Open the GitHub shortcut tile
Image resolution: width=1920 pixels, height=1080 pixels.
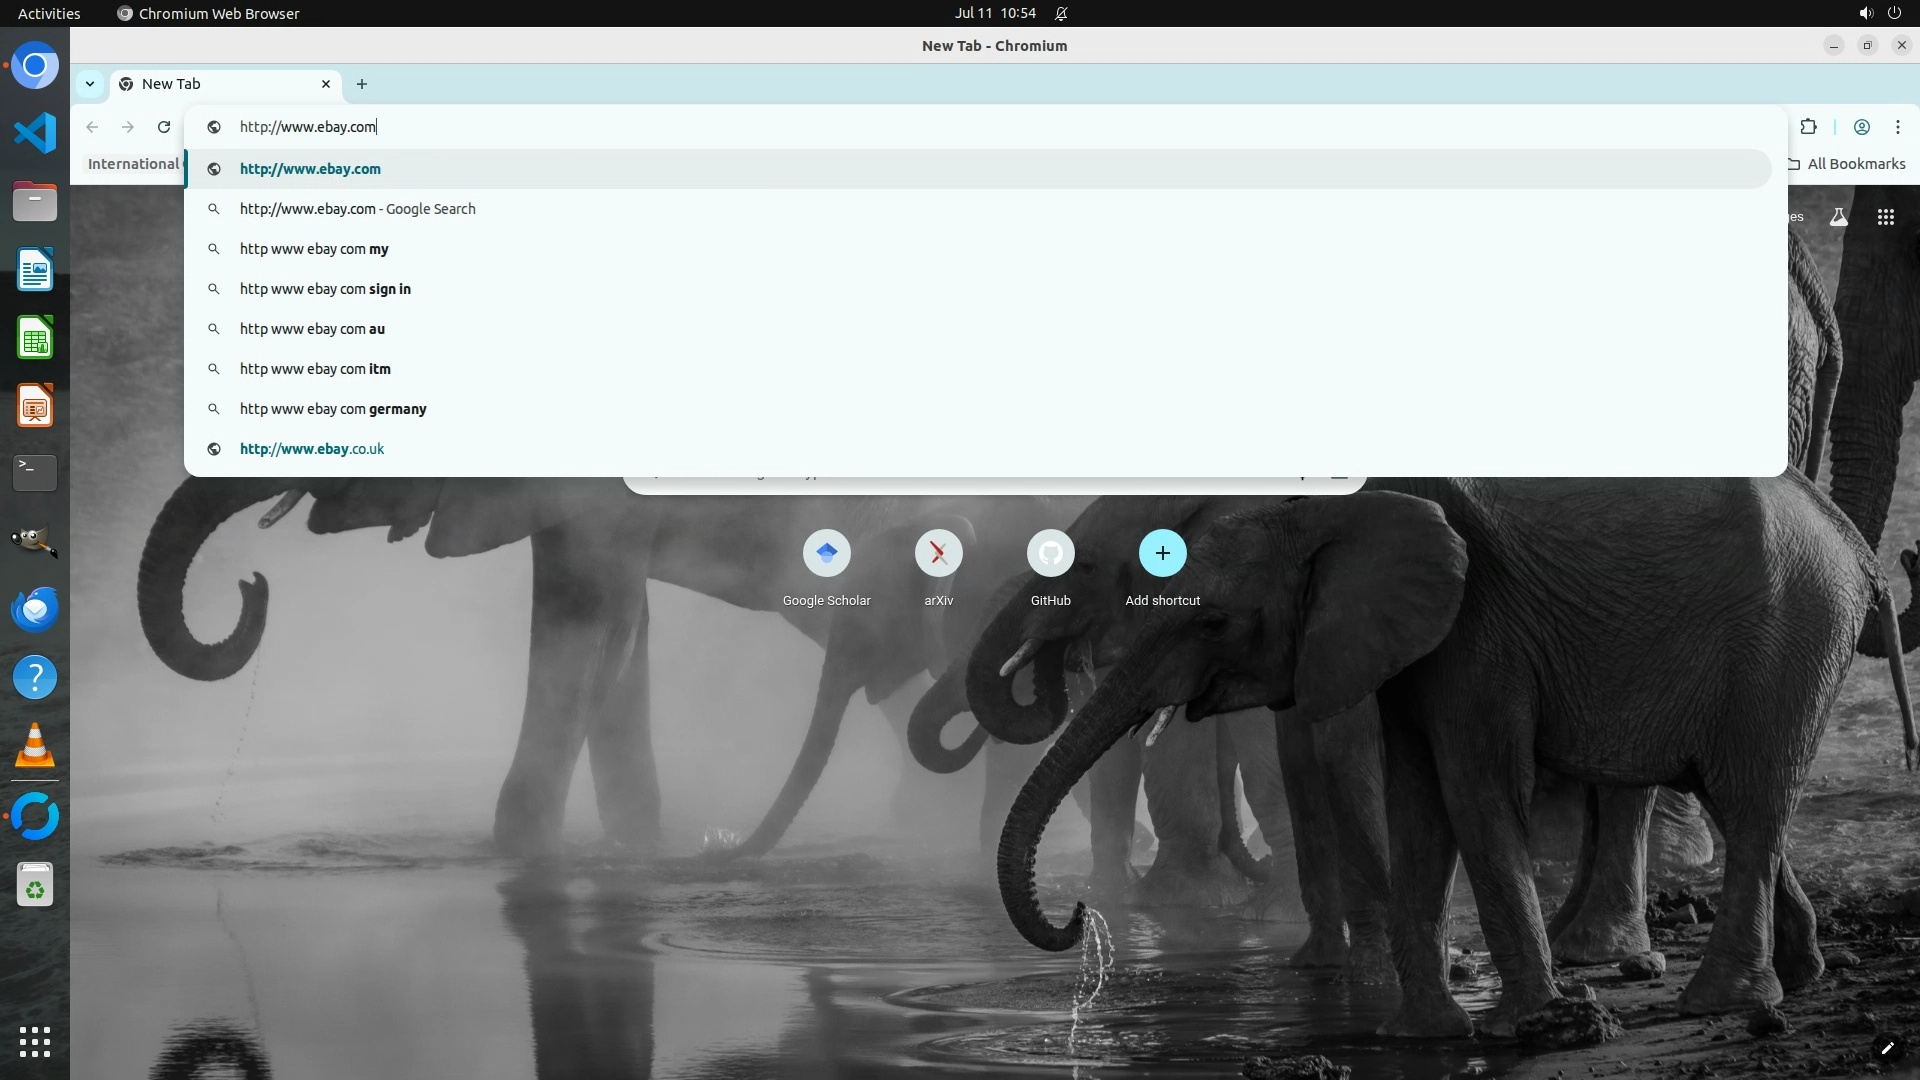pyautogui.click(x=1050, y=553)
